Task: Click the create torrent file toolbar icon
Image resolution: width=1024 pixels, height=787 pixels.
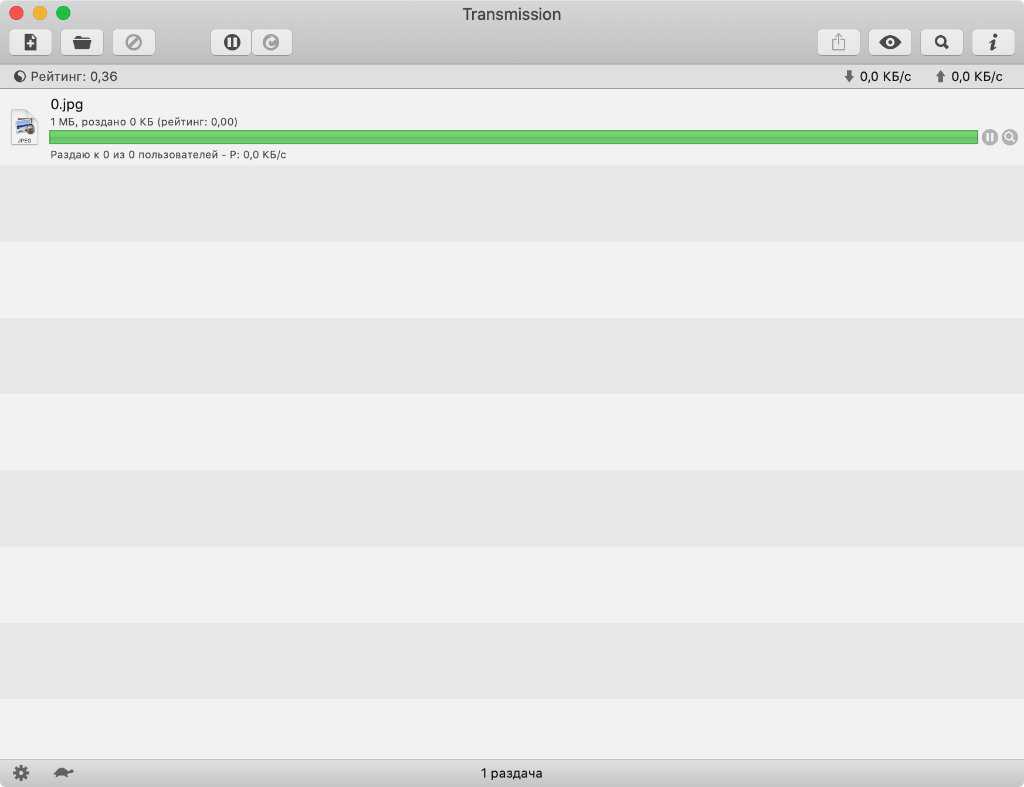Action: click(31, 42)
